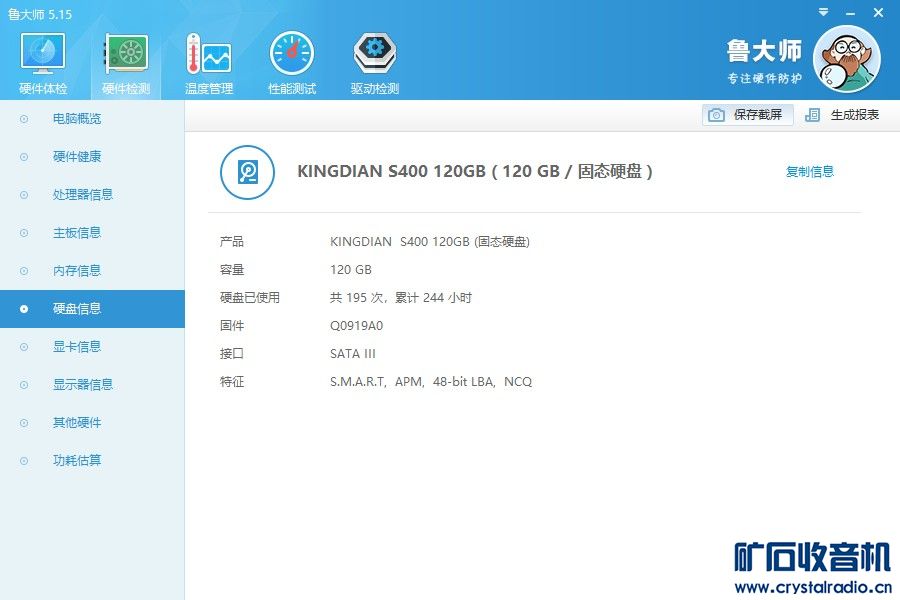900x600 pixels.
Task: Open the title bar dropdown menu arrow
Action: coord(823,12)
